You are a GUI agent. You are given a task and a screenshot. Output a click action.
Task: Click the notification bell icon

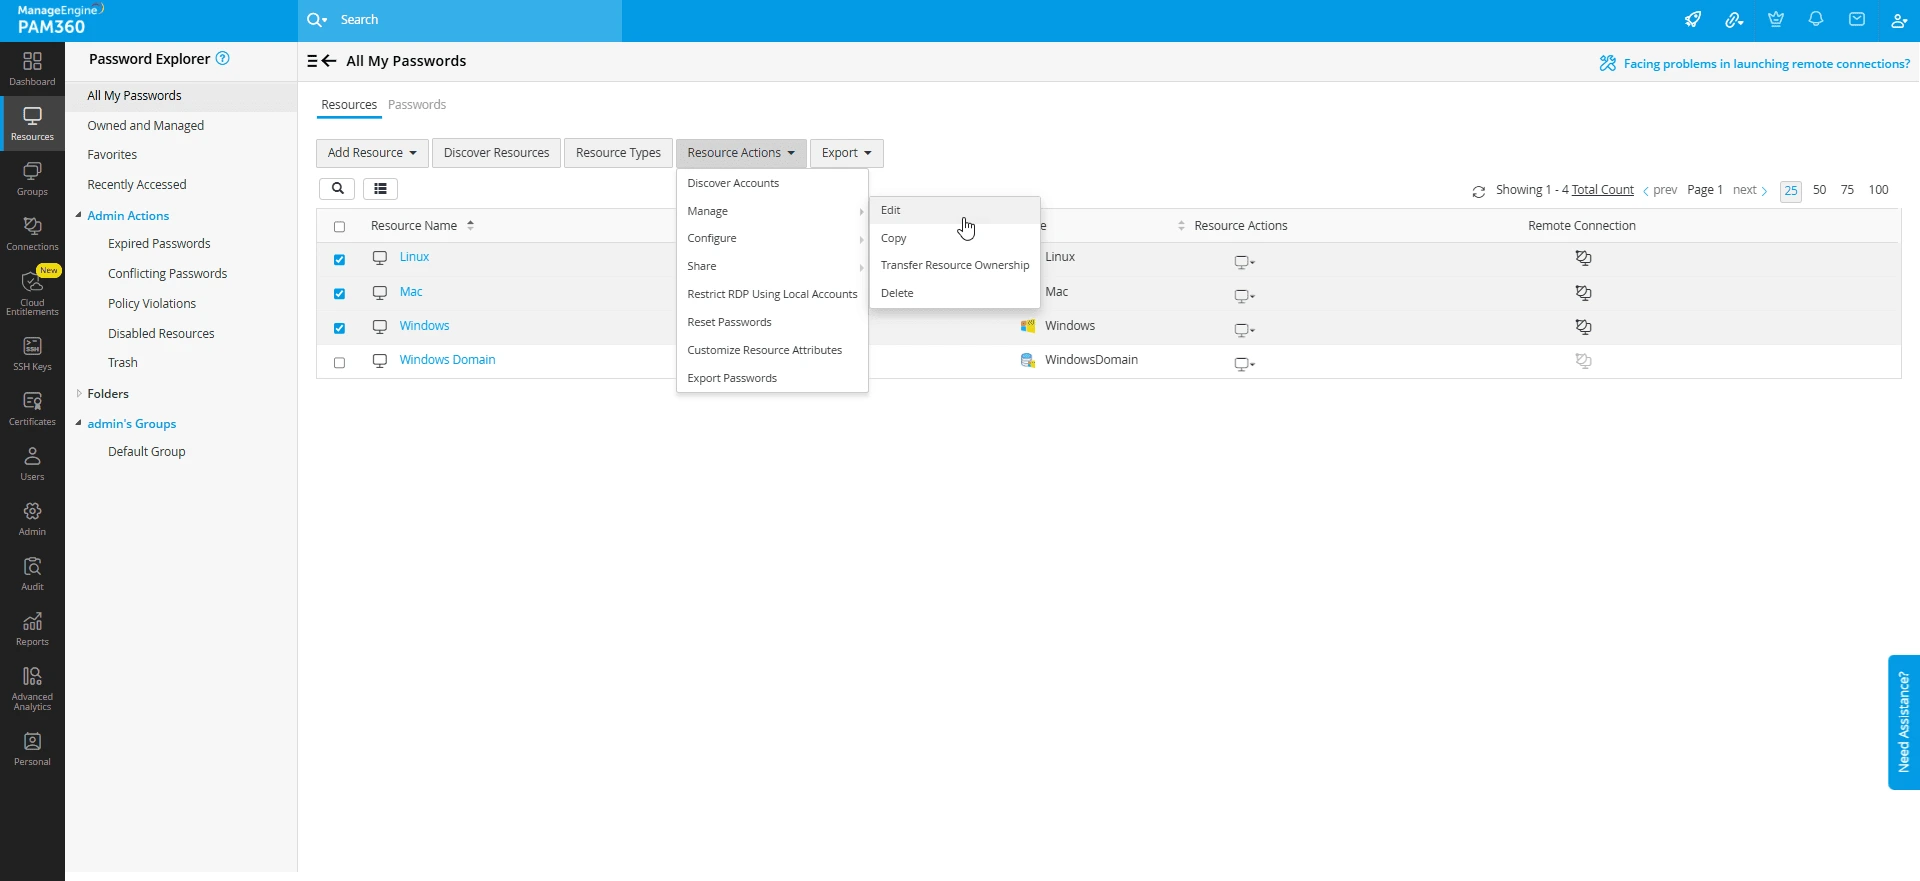click(x=1816, y=20)
